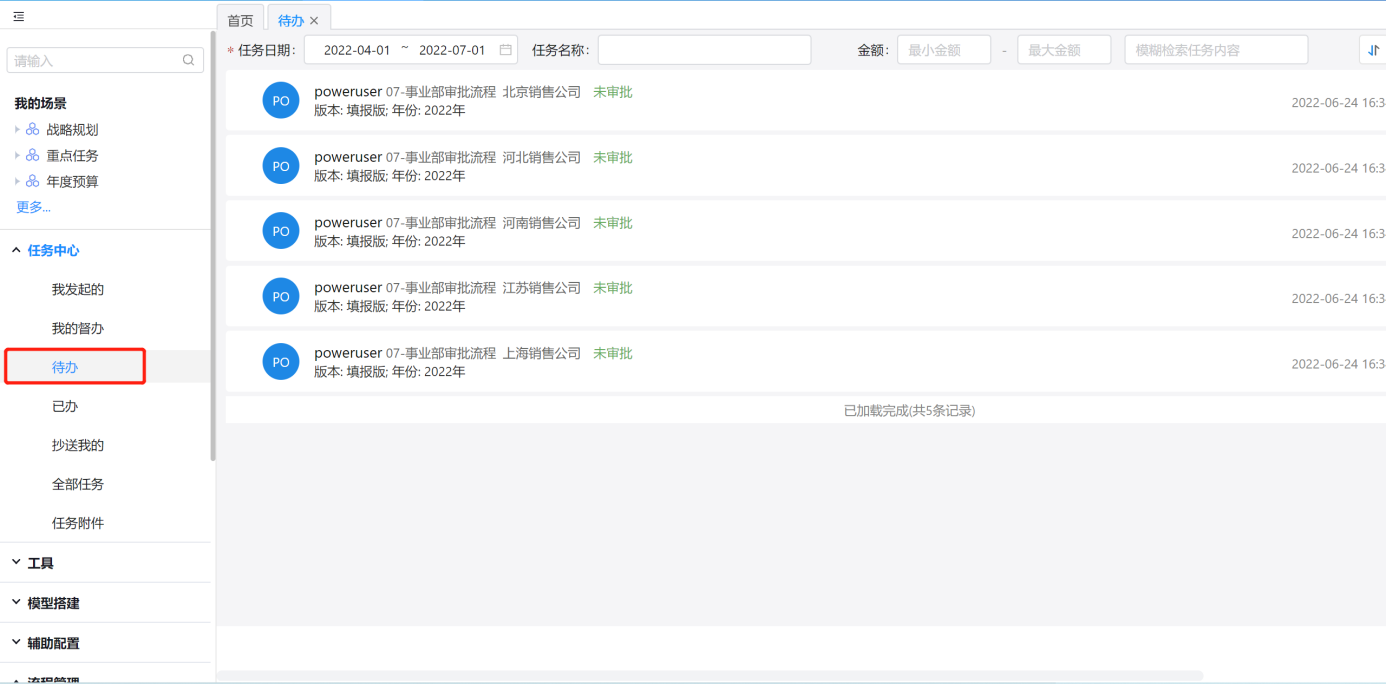
Task: Switch to the 首页 tab
Action: click(x=240, y=21)
